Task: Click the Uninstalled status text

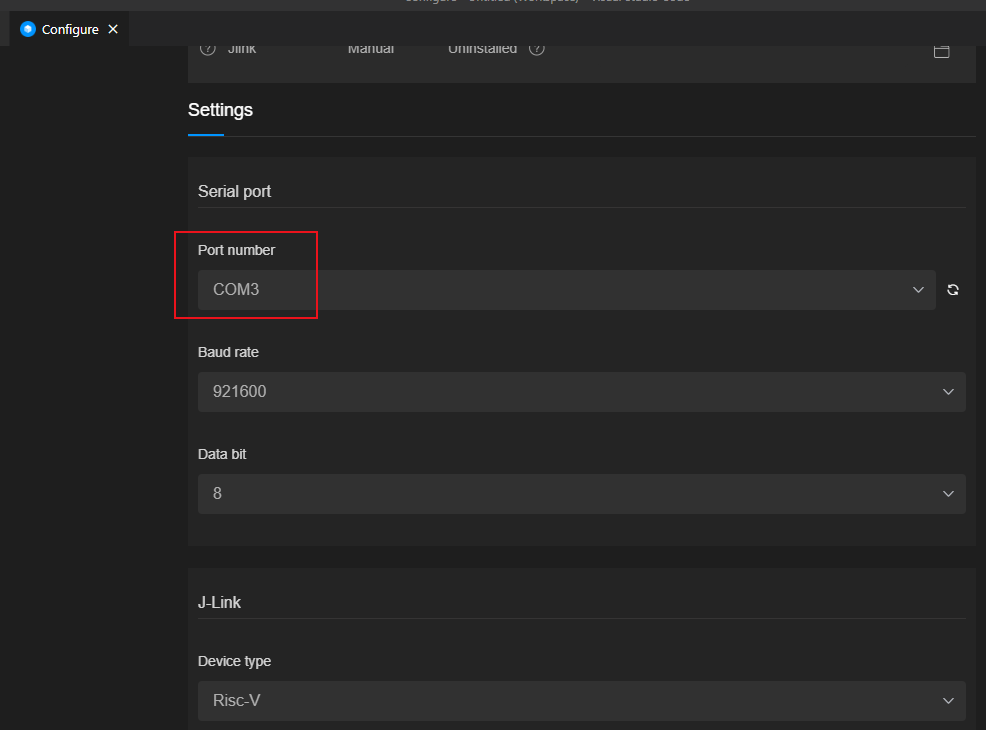Action: (482, 49)
